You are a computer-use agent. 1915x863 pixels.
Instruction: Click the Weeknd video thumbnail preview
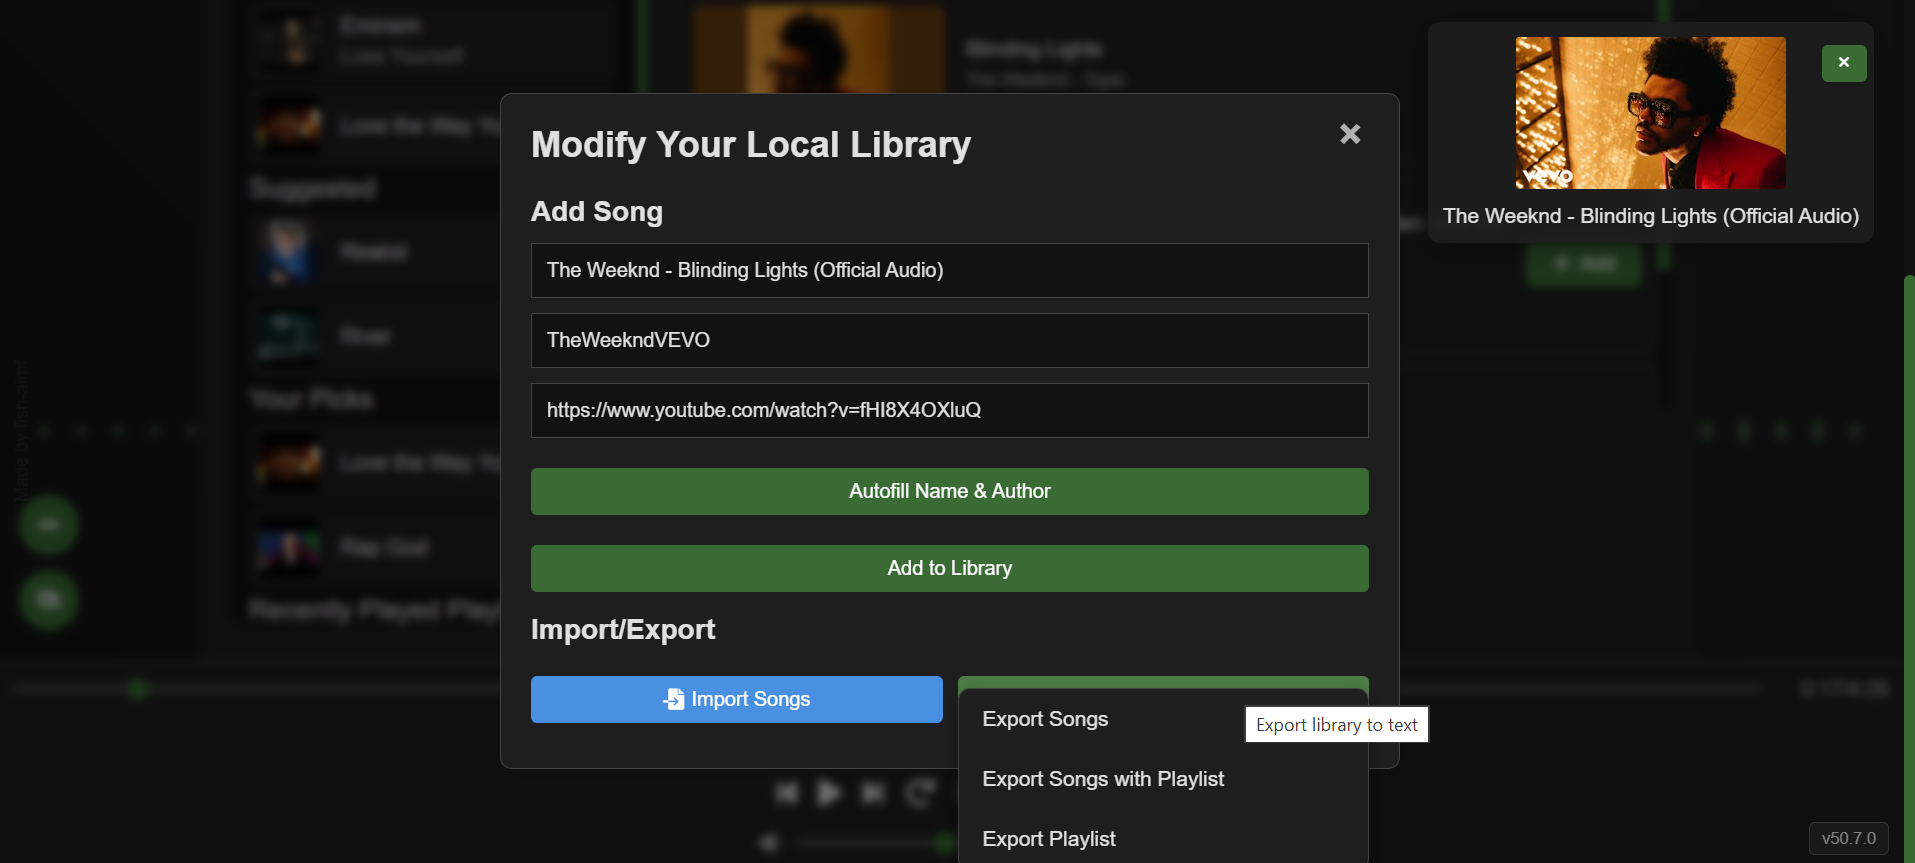pos(1650,113)
